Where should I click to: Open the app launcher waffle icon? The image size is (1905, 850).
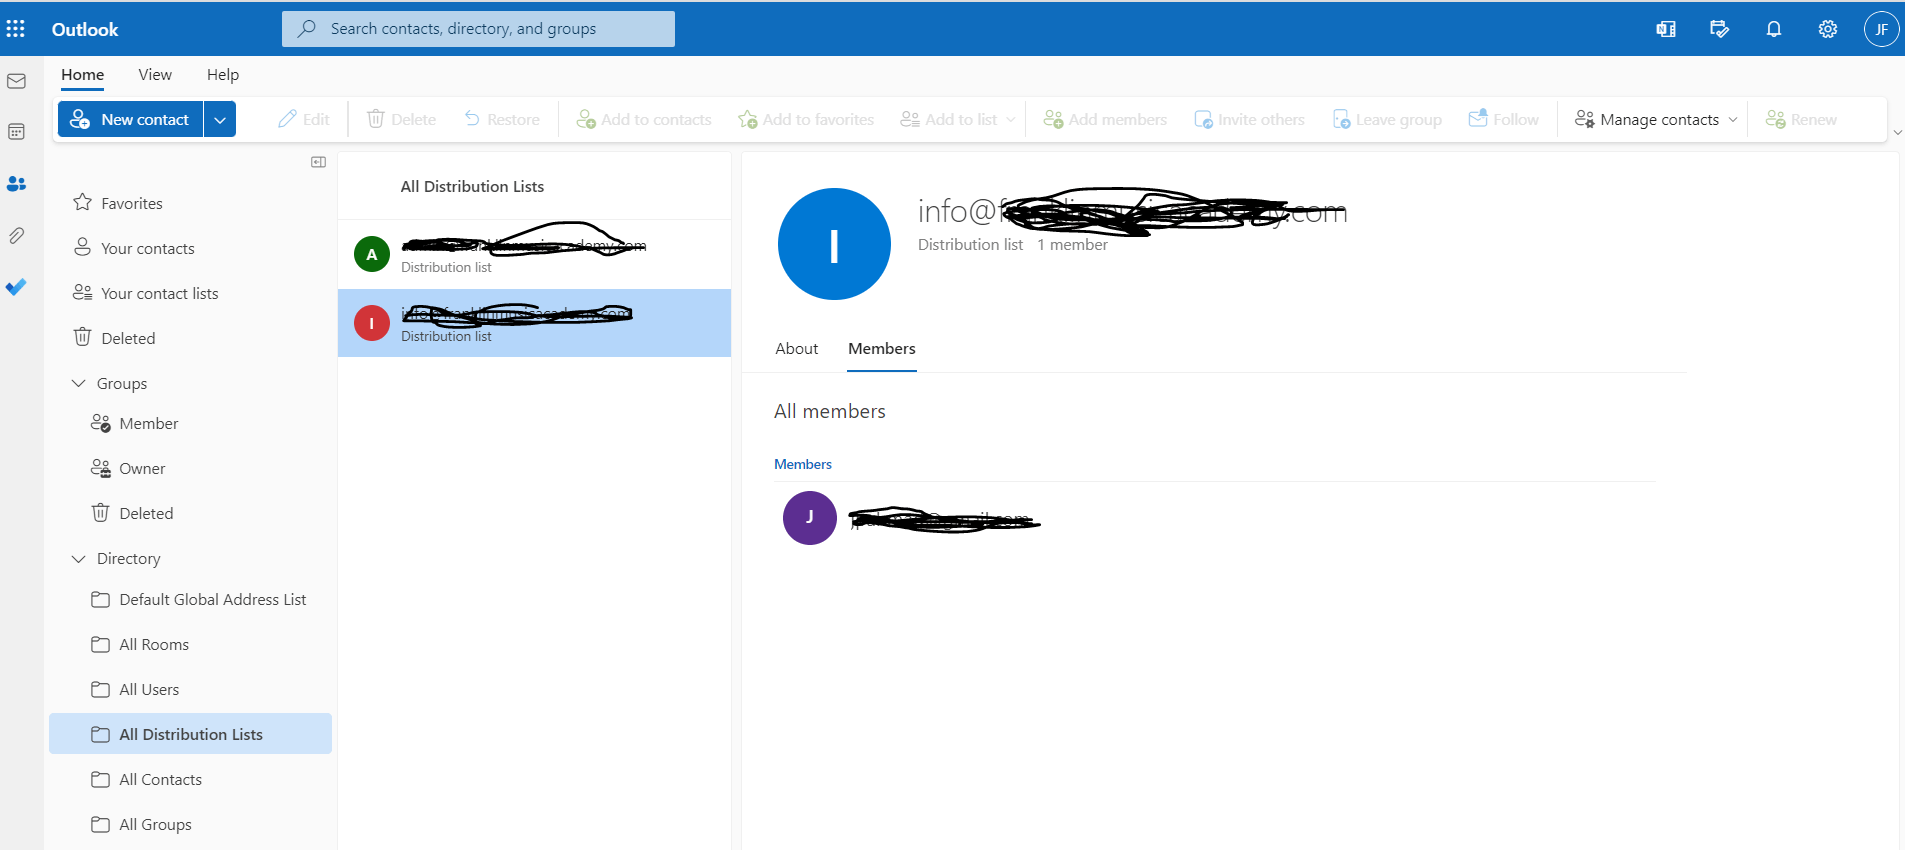coord(16,29)
